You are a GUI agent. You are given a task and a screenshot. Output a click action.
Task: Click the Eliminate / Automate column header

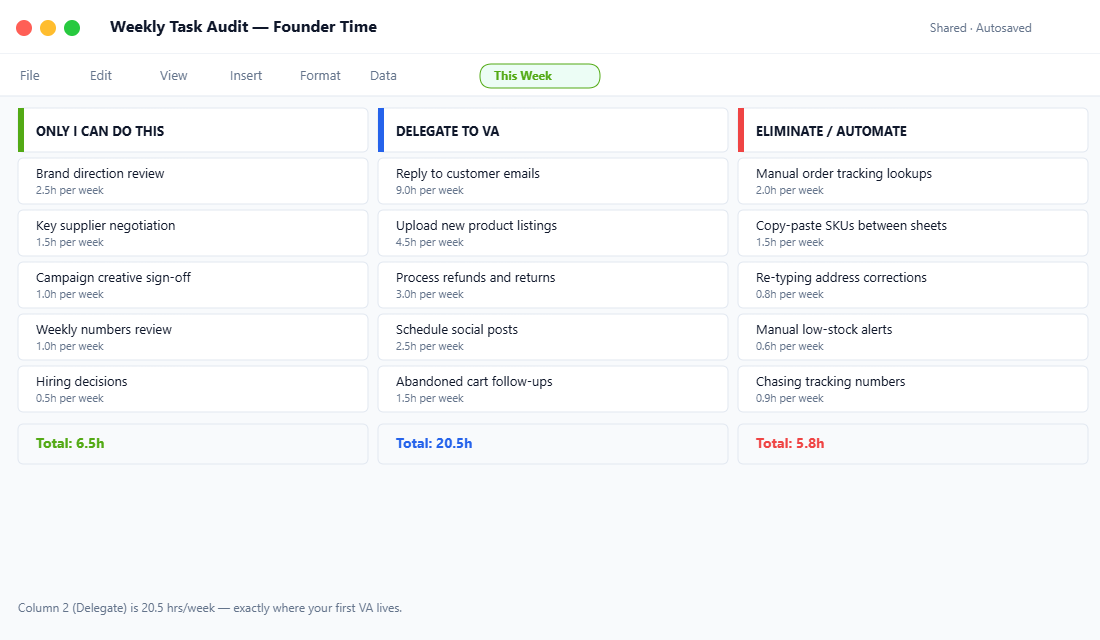click(x=913, y=131)
